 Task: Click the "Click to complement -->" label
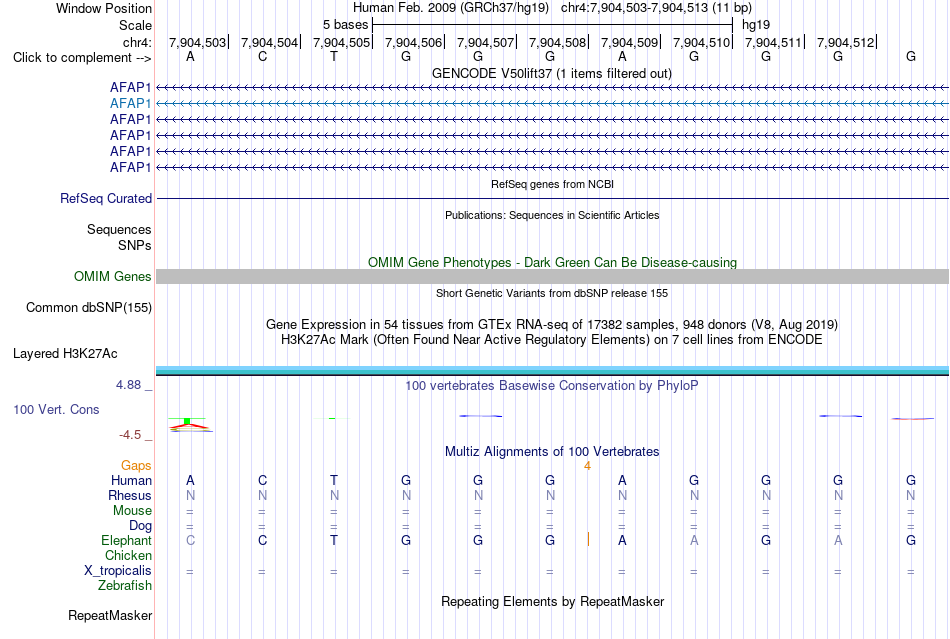click(x=82, y=58)
